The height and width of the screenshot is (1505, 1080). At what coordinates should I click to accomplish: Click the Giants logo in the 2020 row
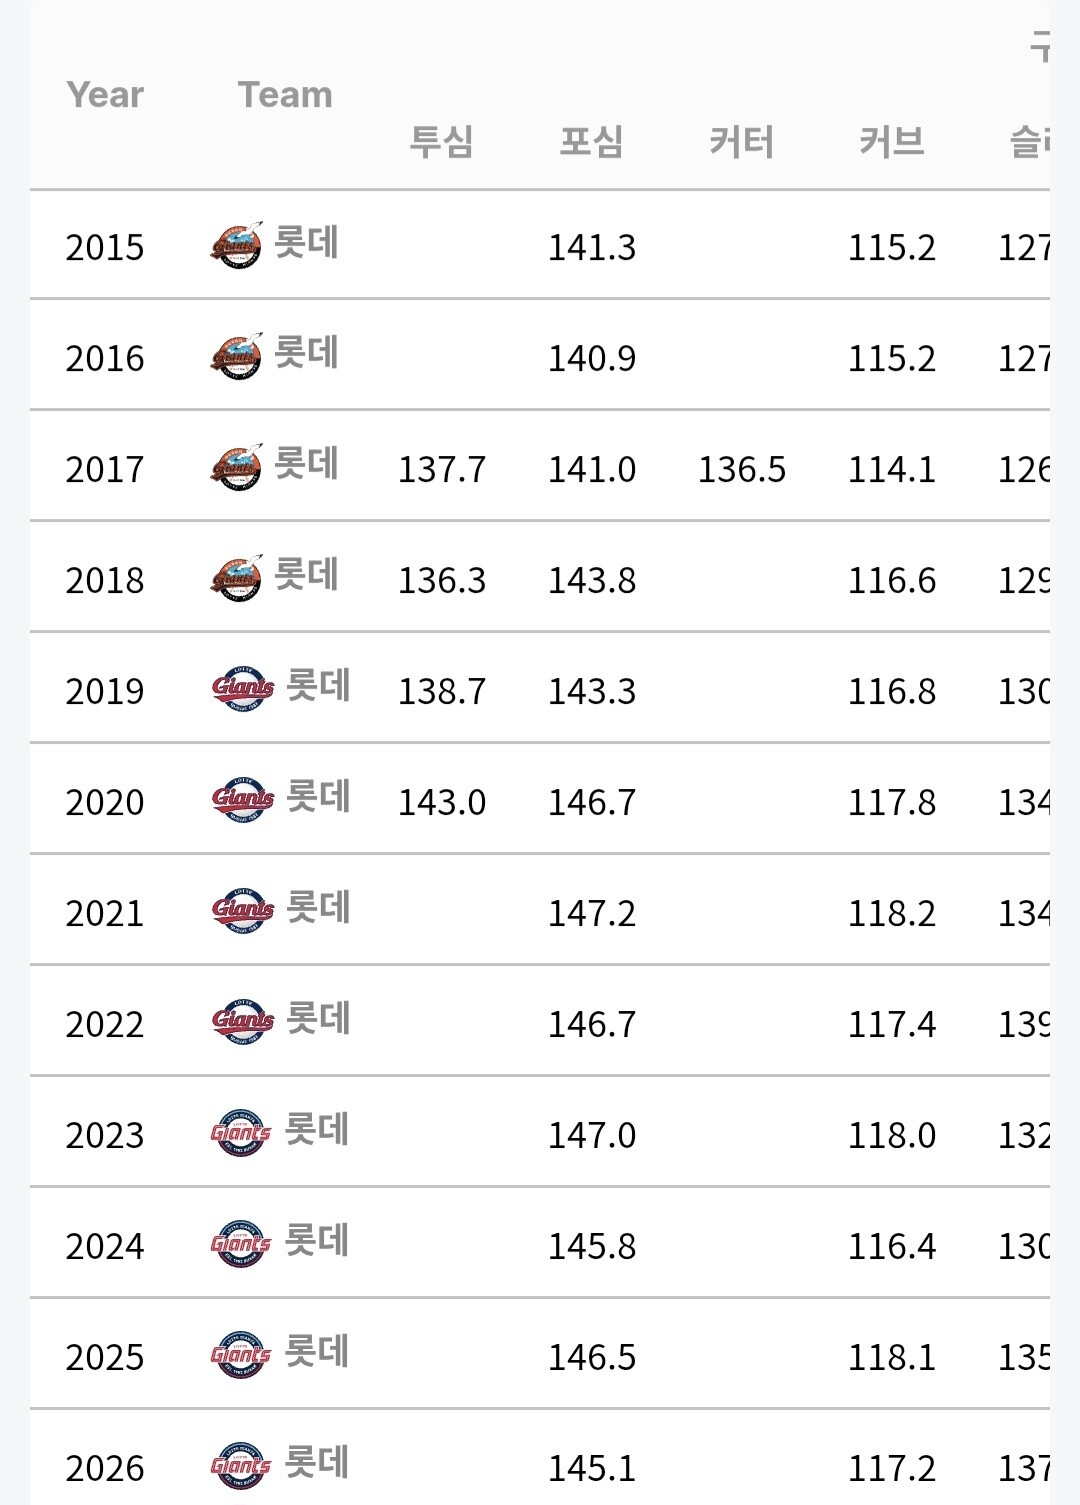click(x=242, y=800)
